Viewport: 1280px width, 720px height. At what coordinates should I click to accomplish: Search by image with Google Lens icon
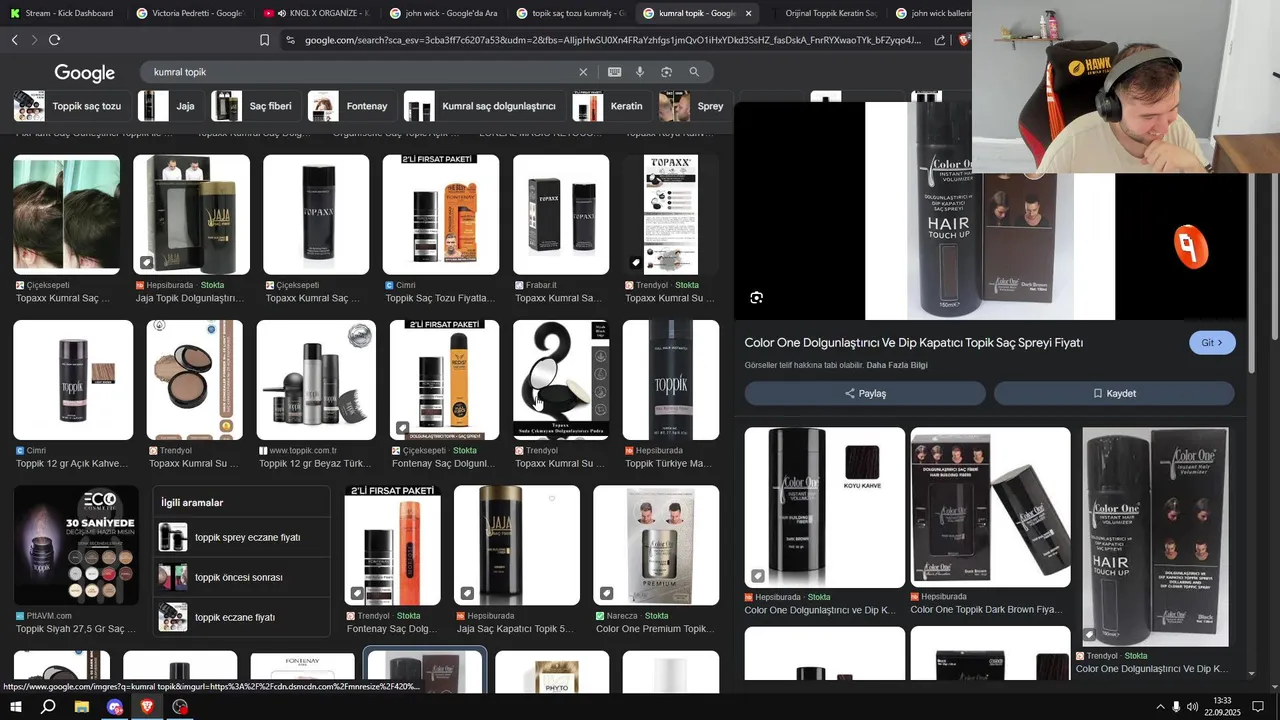pos(666,72)
